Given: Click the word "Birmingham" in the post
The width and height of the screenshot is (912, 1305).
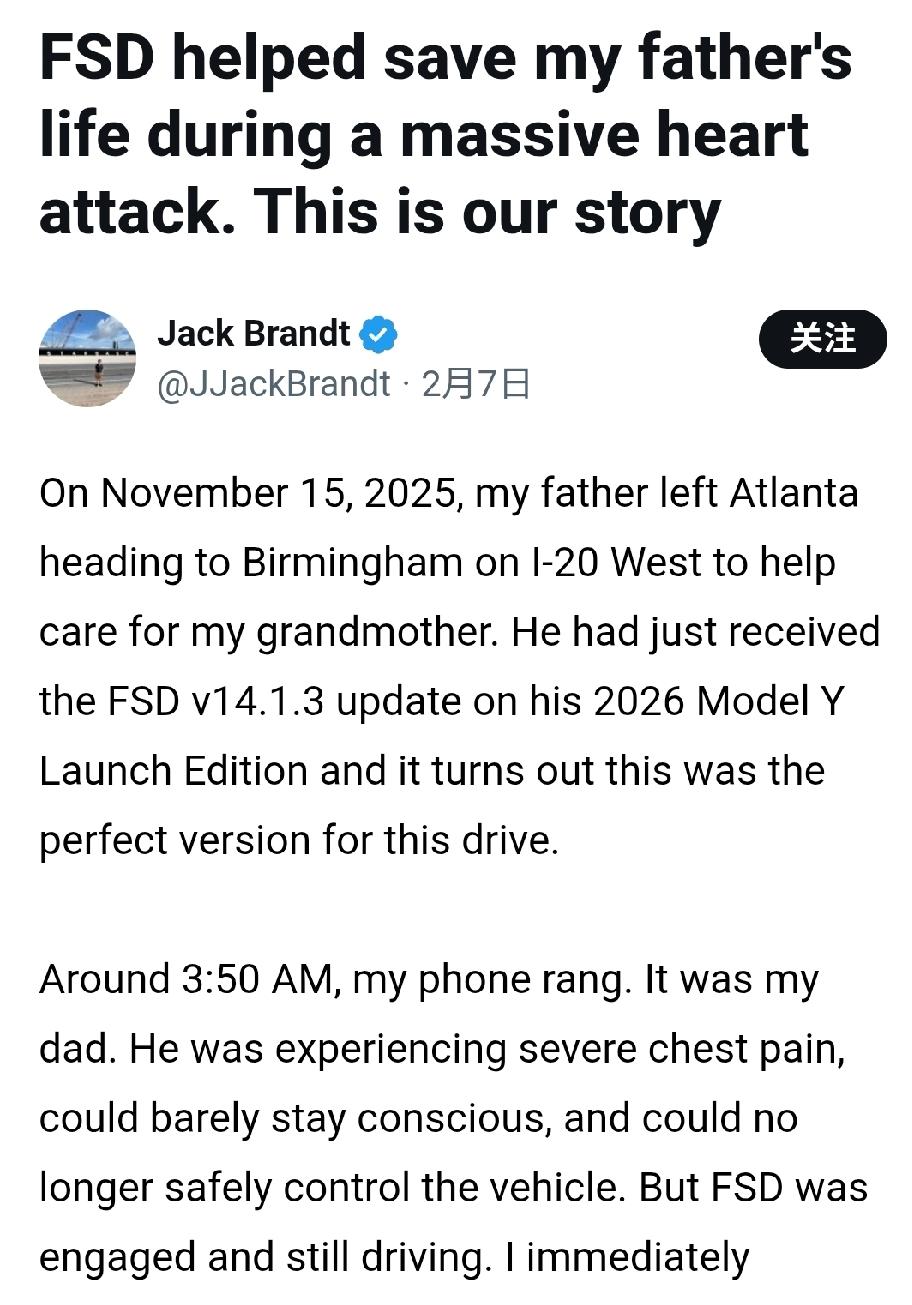Looking at the screenshot, I should click(x=351, y=563).
